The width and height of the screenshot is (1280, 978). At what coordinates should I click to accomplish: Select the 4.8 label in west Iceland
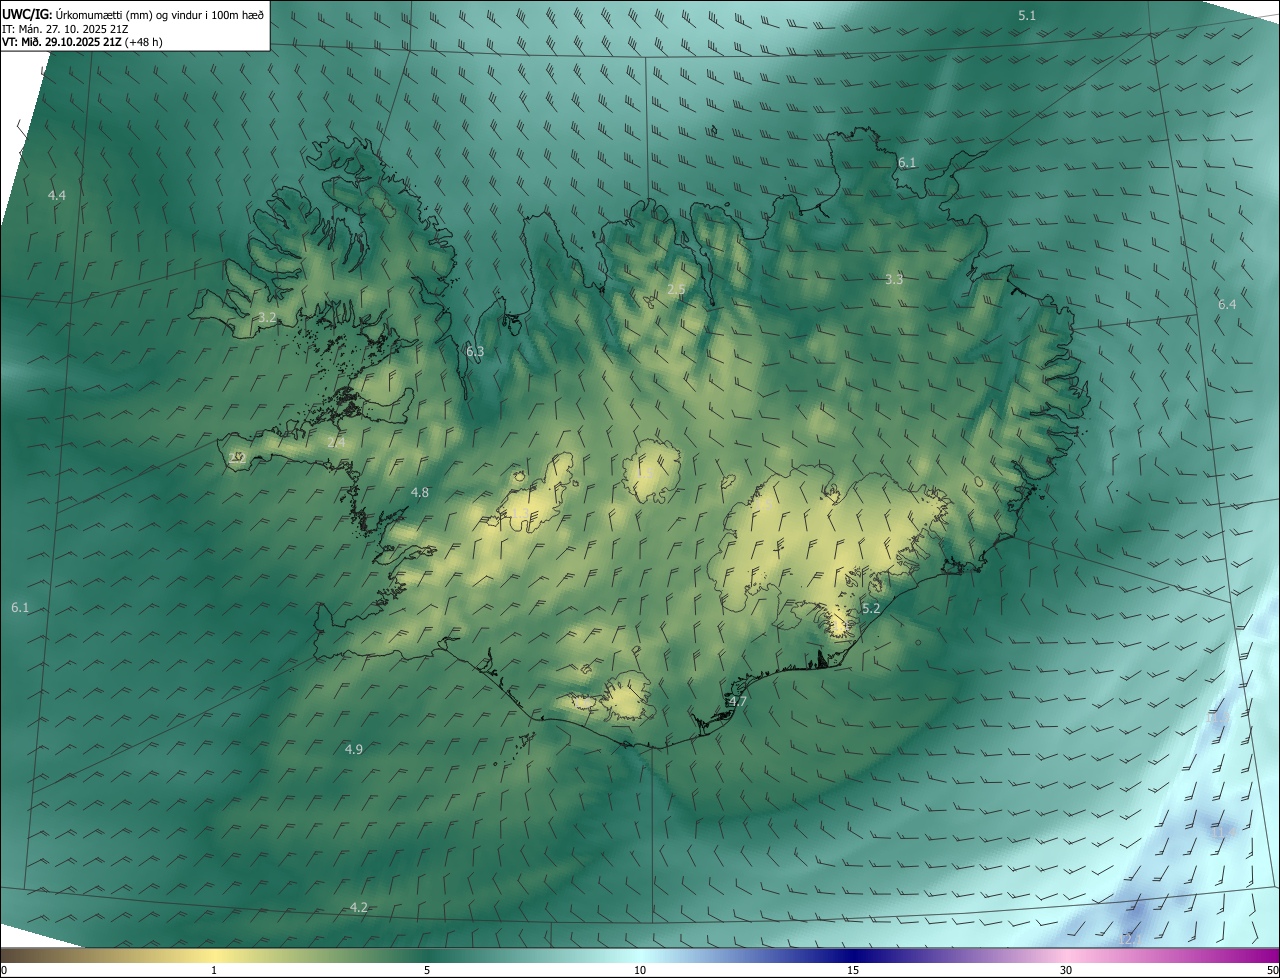pyautogui.click(x=420, y=492)
